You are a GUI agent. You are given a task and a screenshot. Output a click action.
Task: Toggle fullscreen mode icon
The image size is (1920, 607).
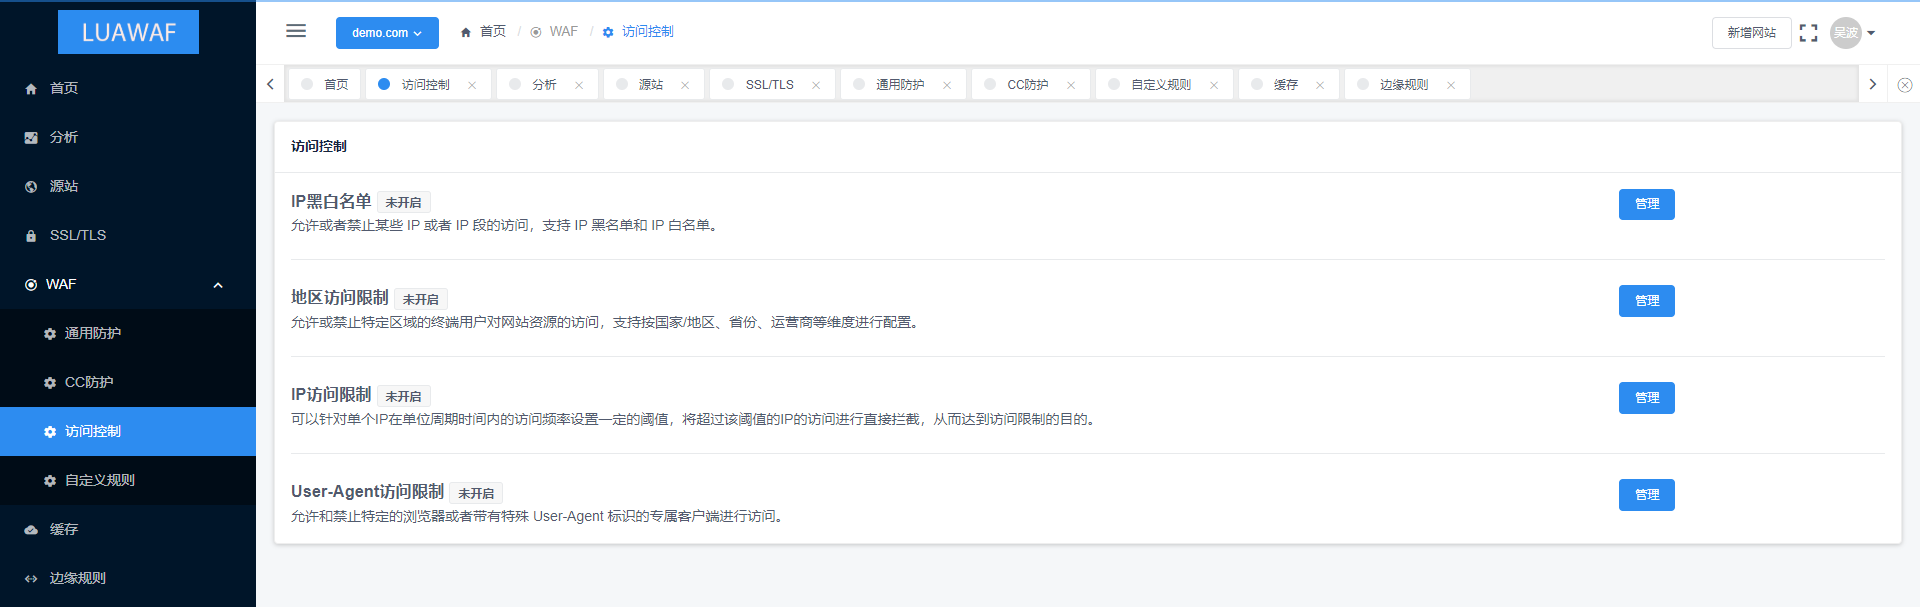pos(1808,33)
